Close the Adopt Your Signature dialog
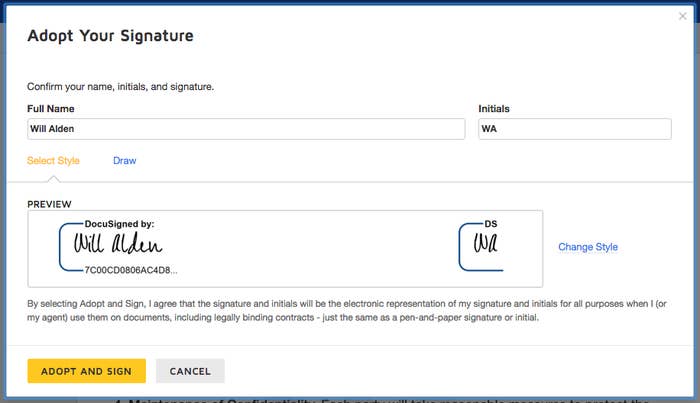Viewport: 700px width, 403px height. [682, 16]
